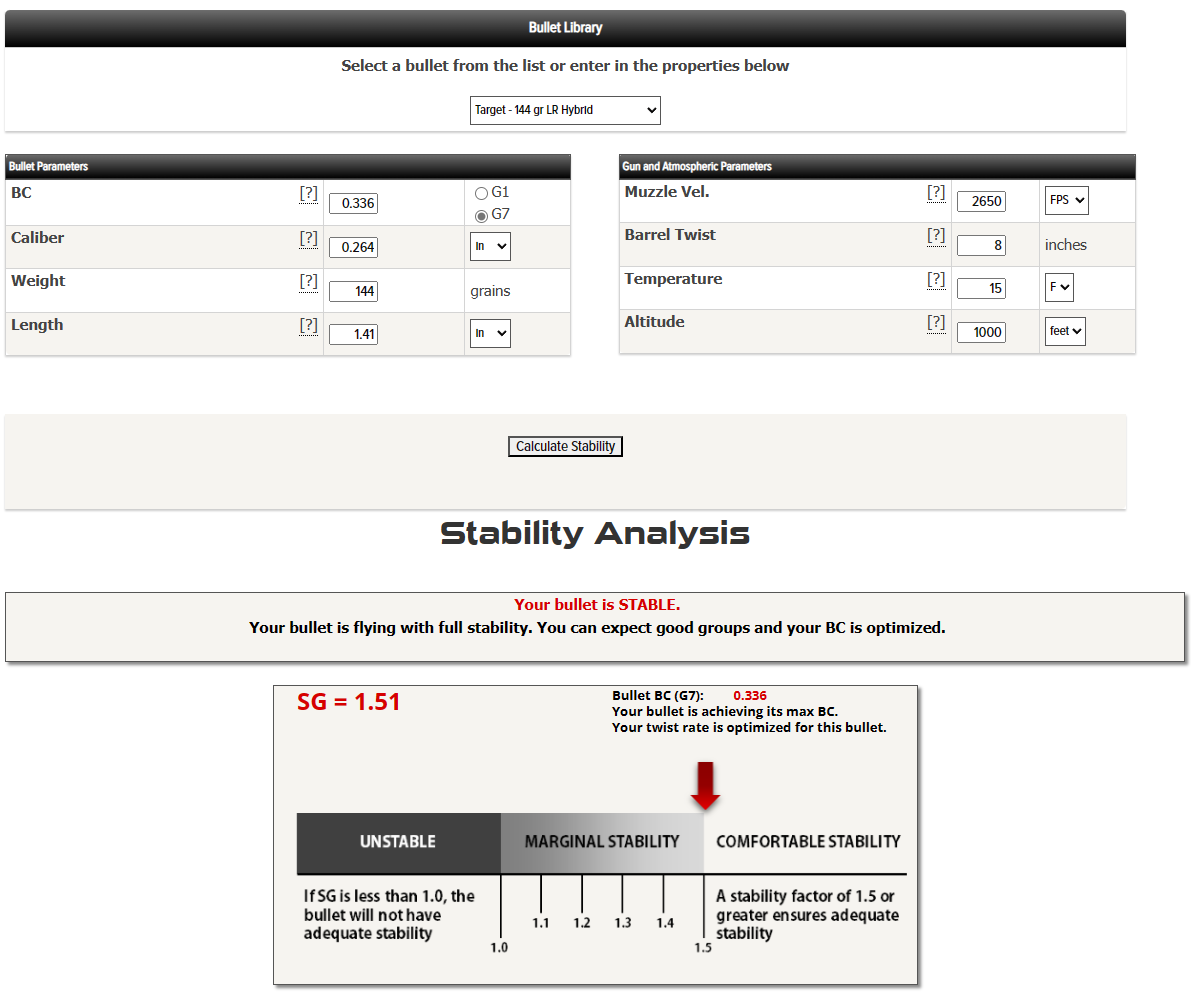Click the help icon next to BC
The height and width of the screenshot is (999, 1191).
coord(309,194)
